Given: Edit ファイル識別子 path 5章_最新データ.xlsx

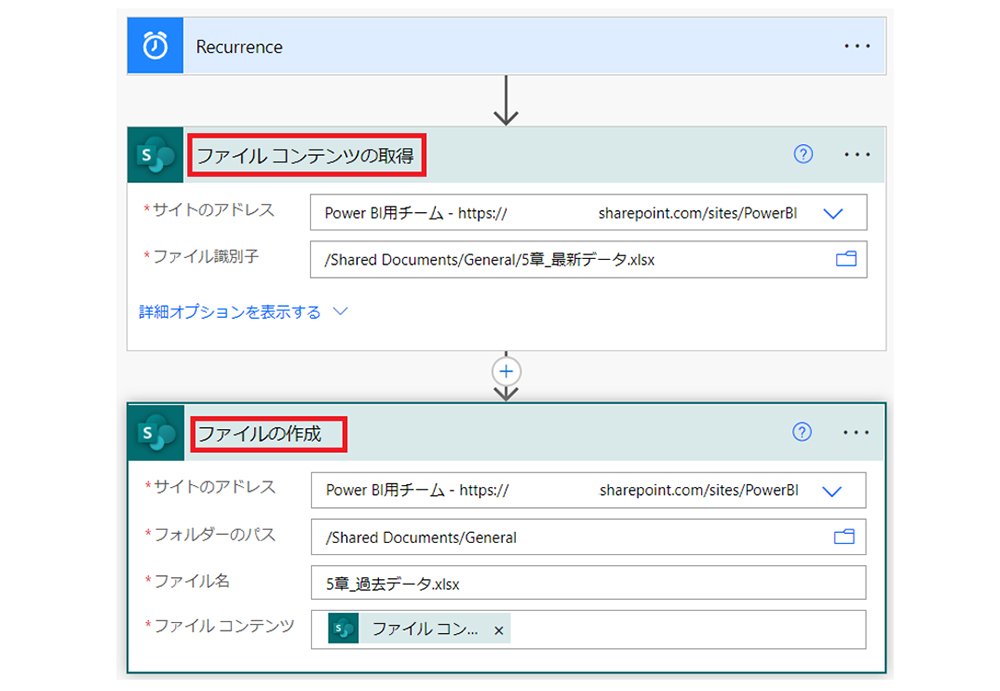Looking at the screenshot, I should point(588,260).
